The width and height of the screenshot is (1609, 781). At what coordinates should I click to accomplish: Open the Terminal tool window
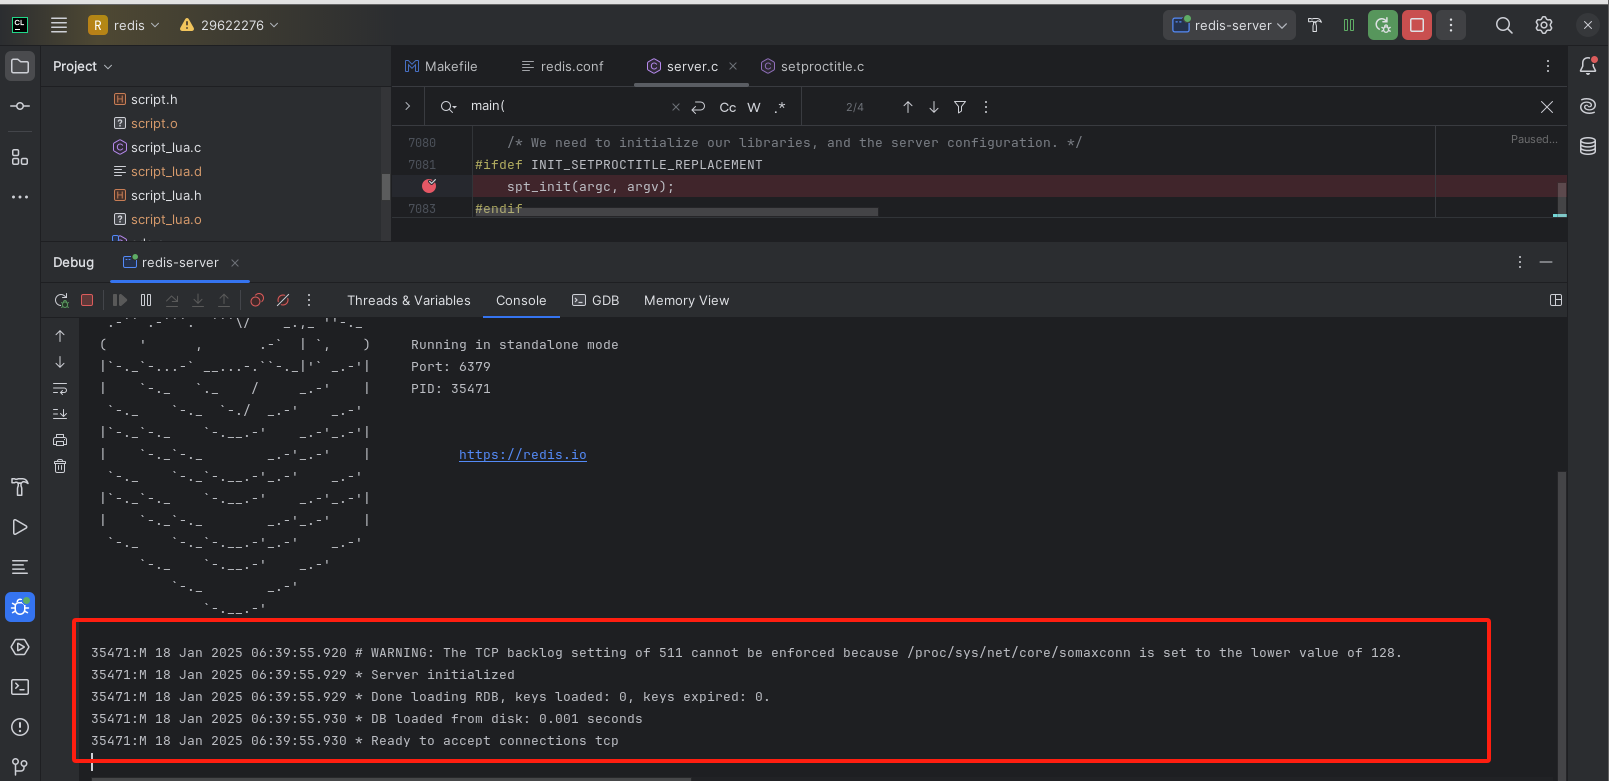coord(20,687)
